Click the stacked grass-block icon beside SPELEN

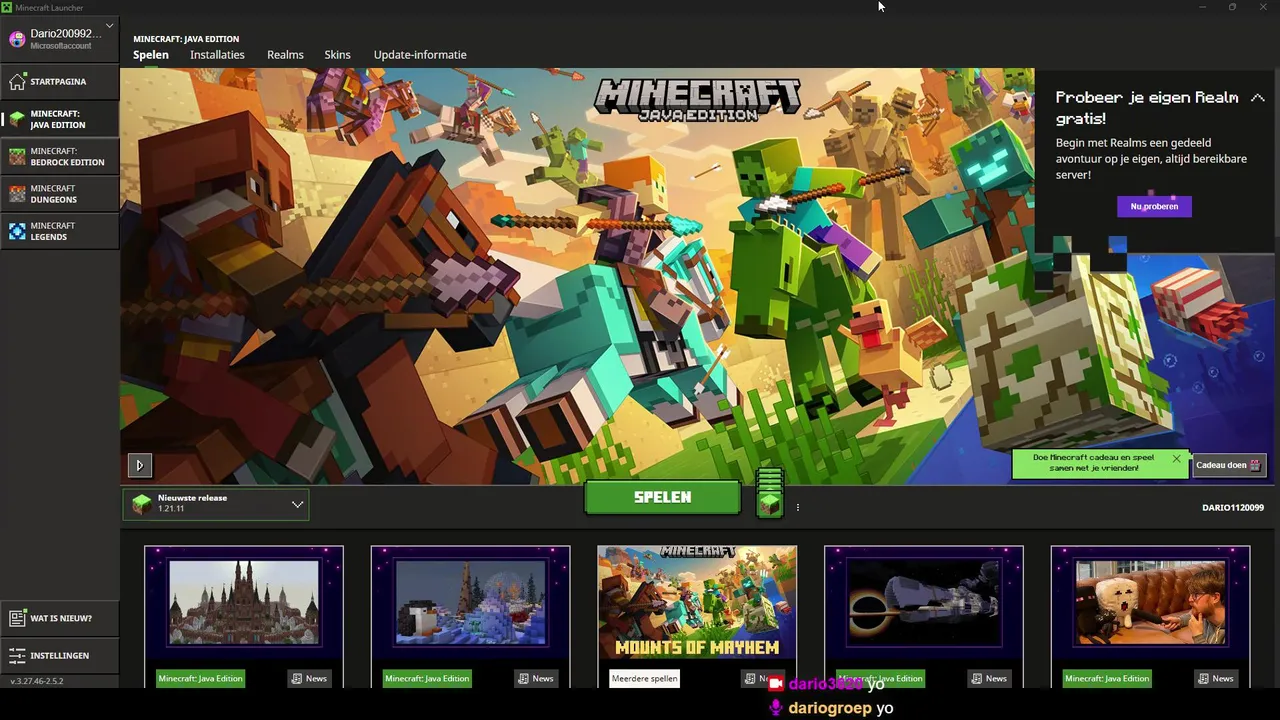pyautogui.click(x=769, y=493)
